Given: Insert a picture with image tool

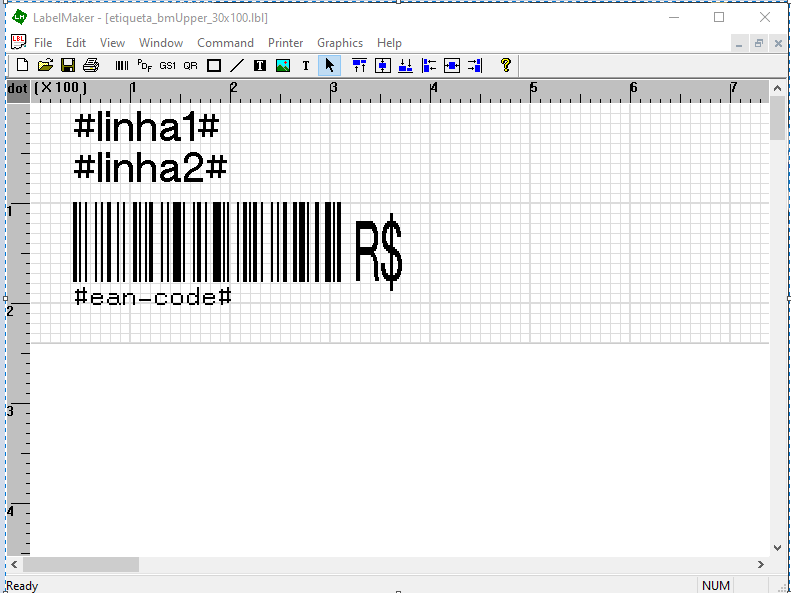Looking at the screenshot, I should pos(283,66).
